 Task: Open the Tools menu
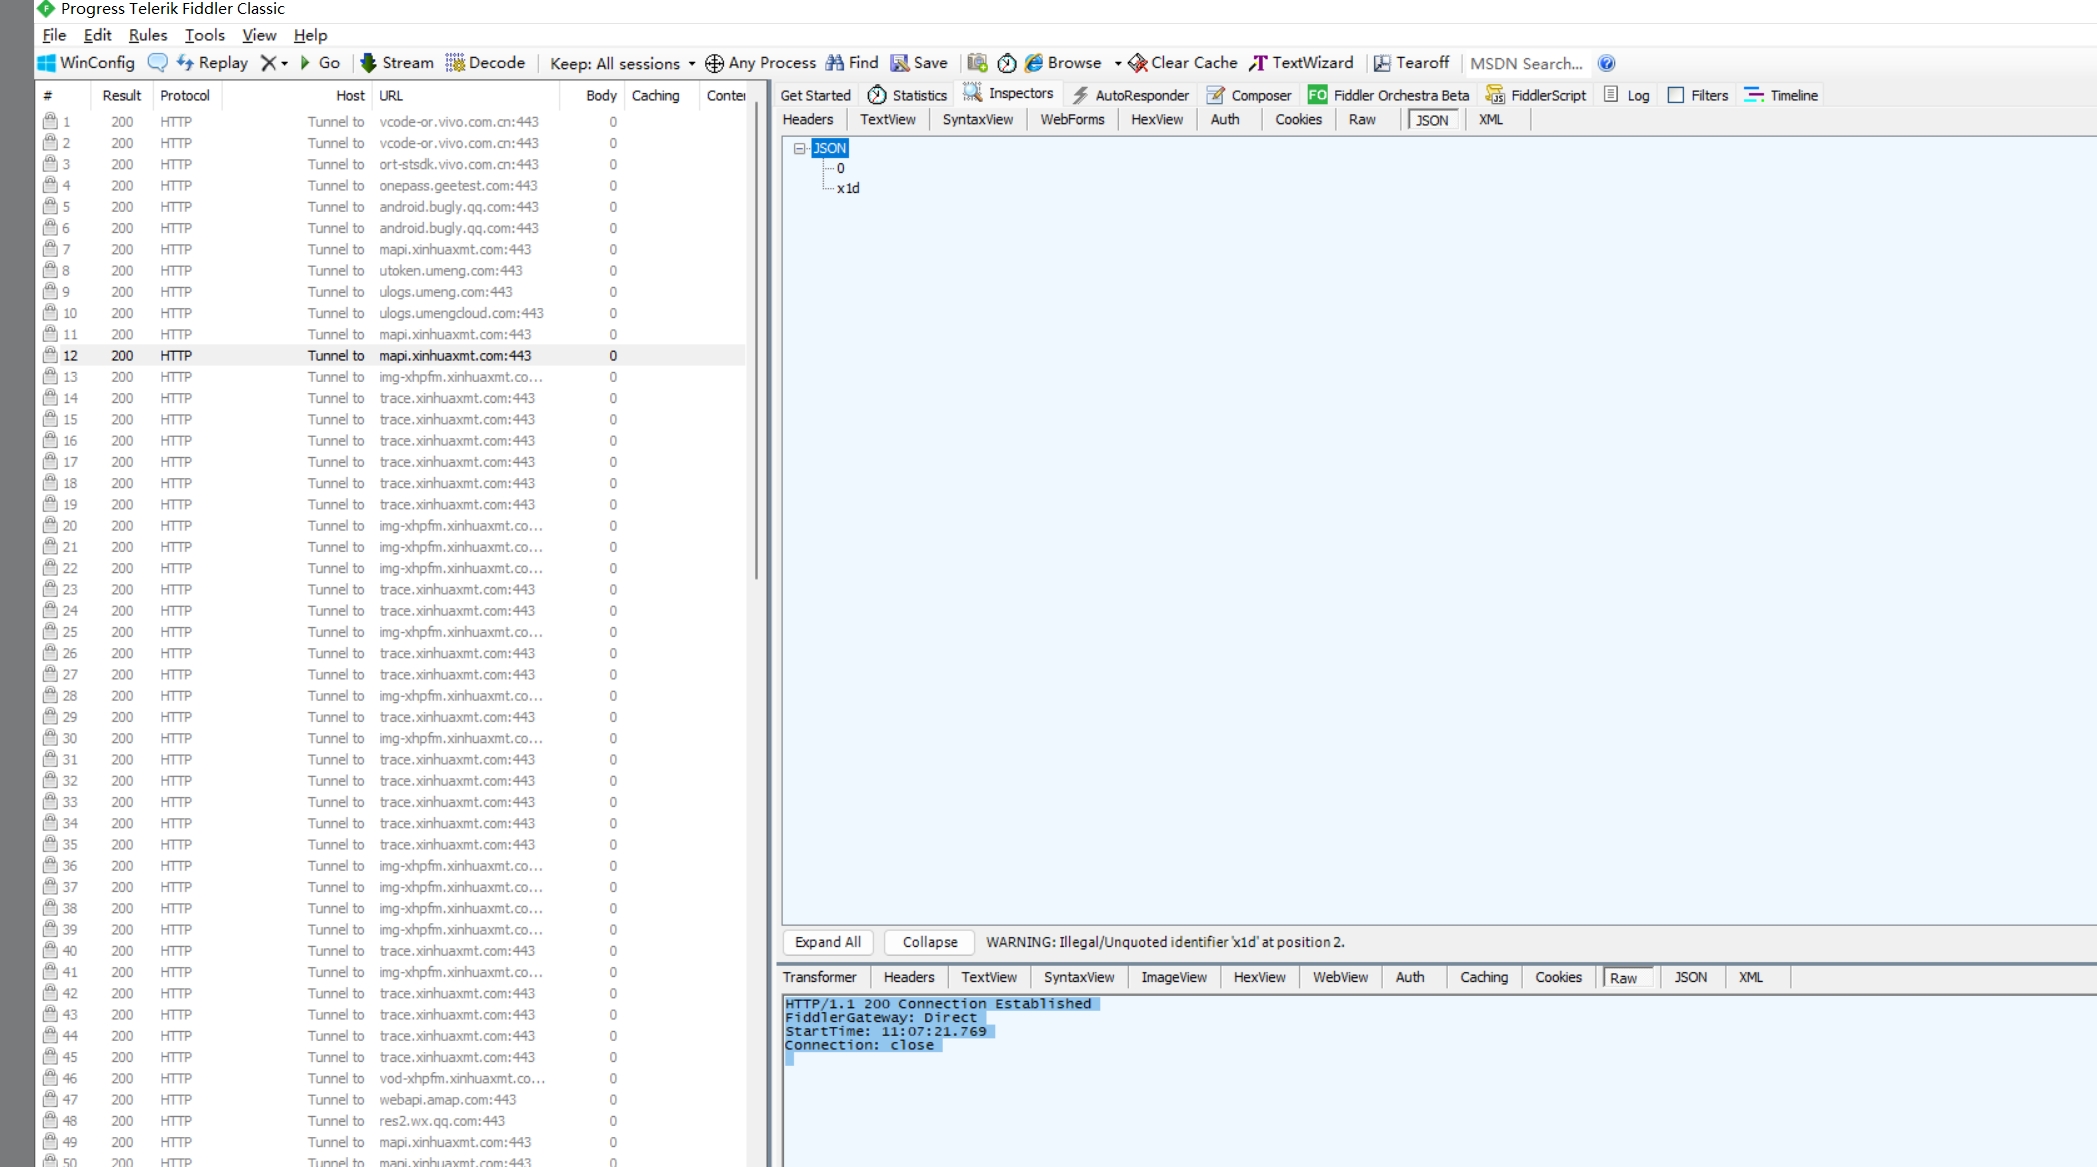click(x=205, y=35)
